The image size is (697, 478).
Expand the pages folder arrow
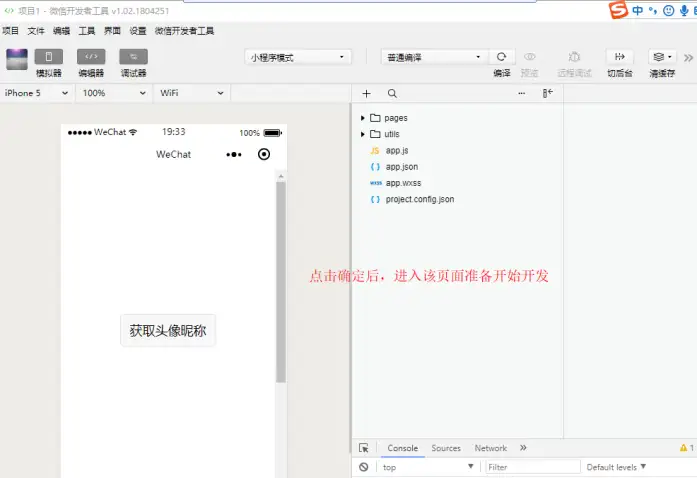(x=363, y=118)
